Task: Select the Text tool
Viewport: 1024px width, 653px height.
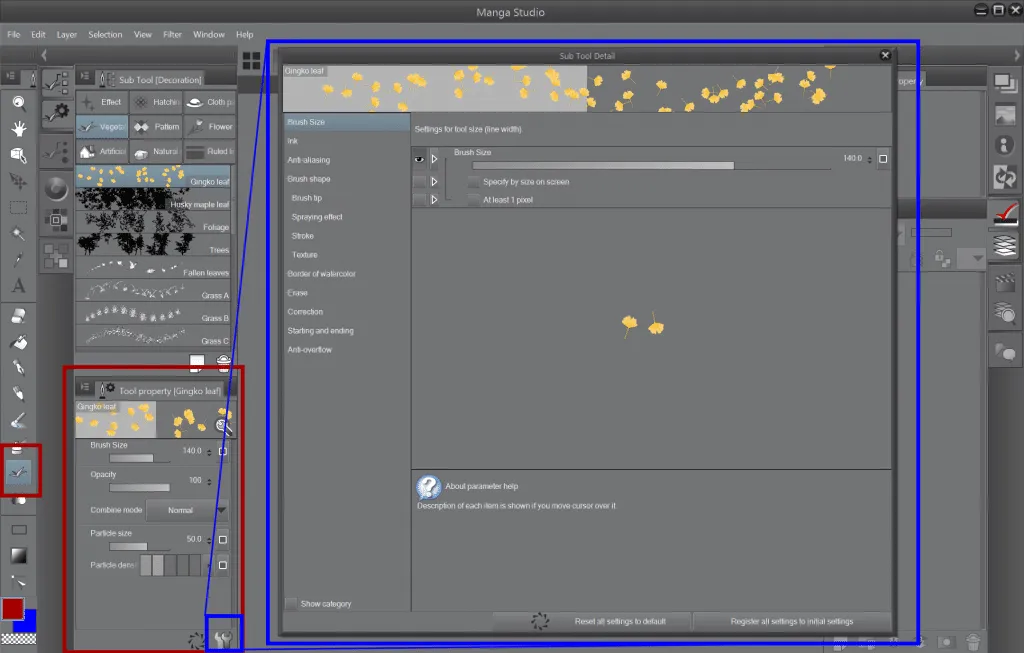Action: (x=18, y=287)
